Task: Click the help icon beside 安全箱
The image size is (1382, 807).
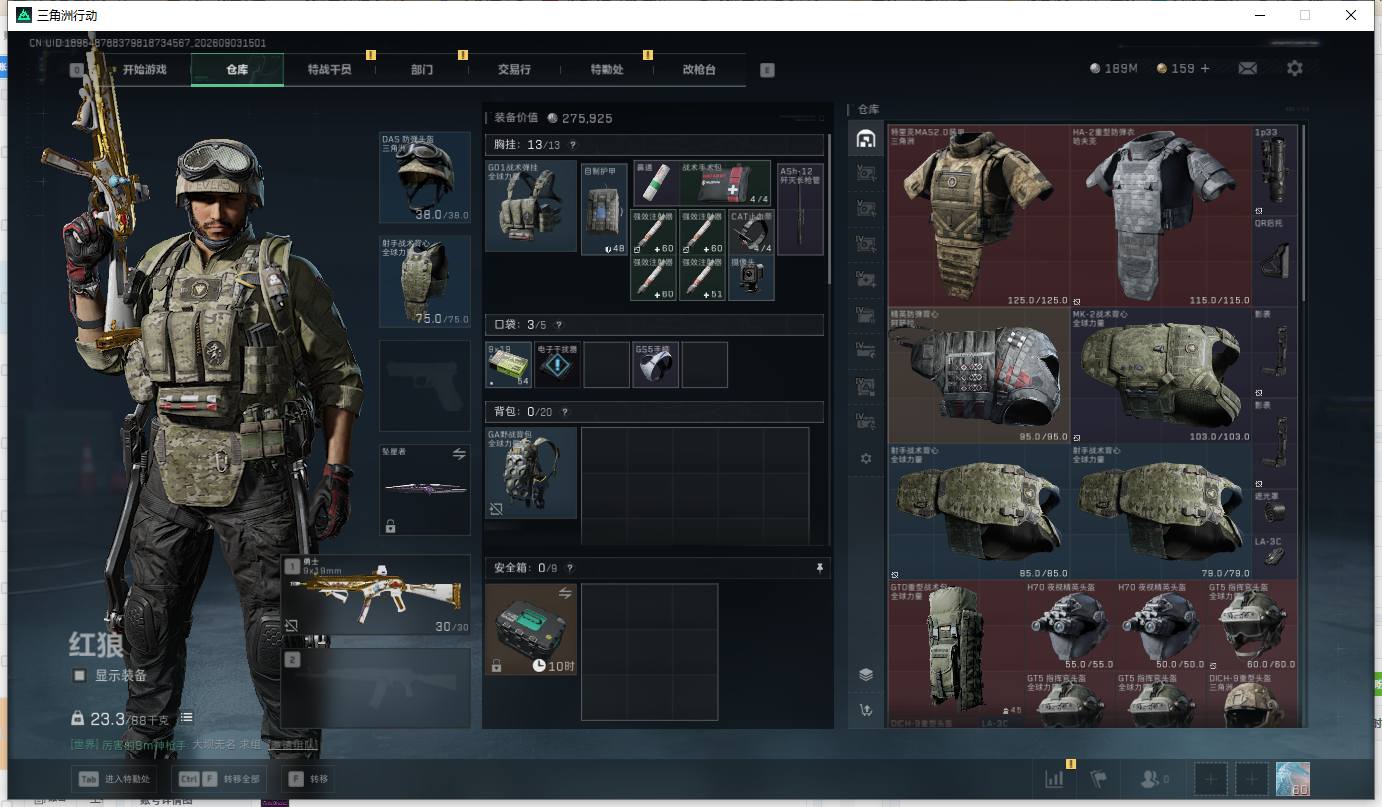Action: [x=569, y=568]
